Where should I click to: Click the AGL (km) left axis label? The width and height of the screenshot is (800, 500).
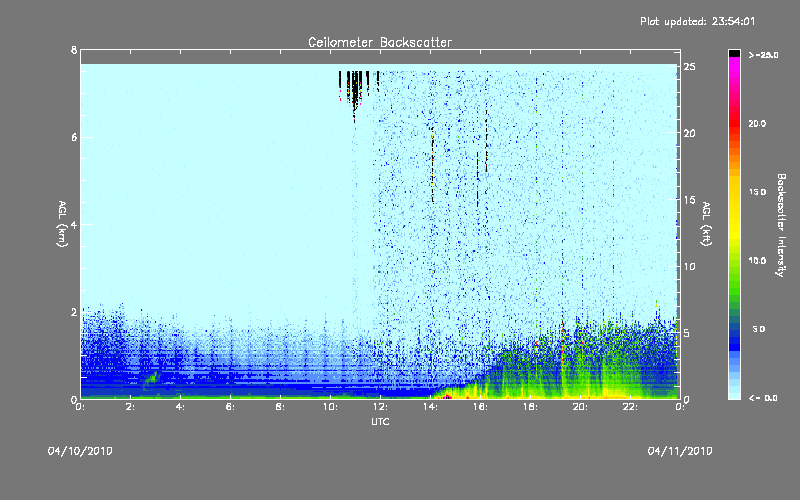pos(62,224)
